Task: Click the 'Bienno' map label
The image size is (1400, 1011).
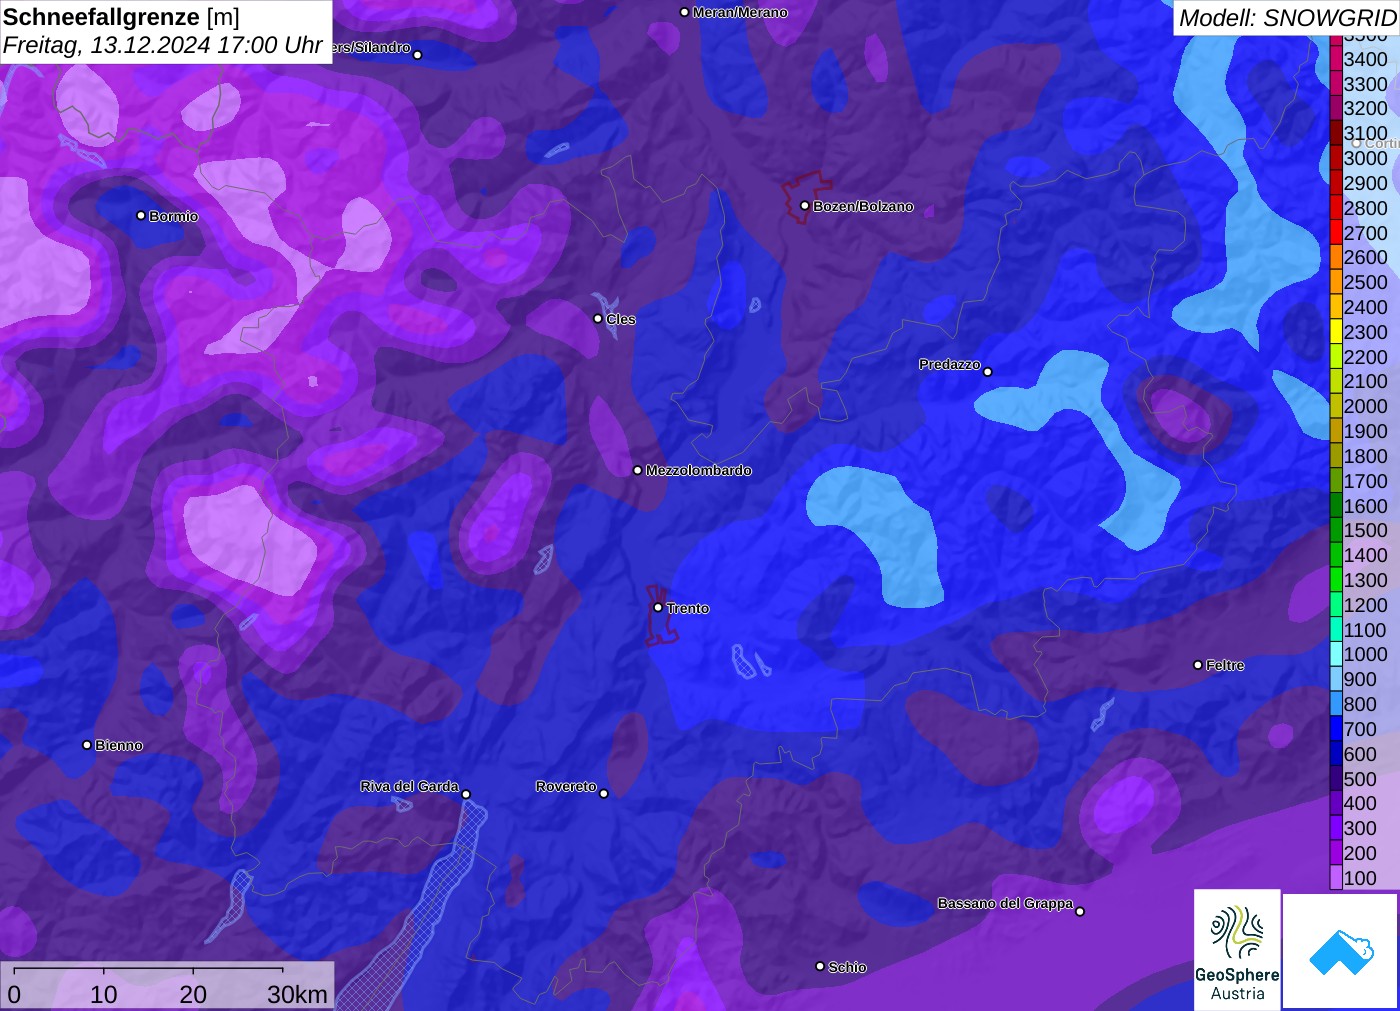Action: pyautogui.click(x=119, y=745)
